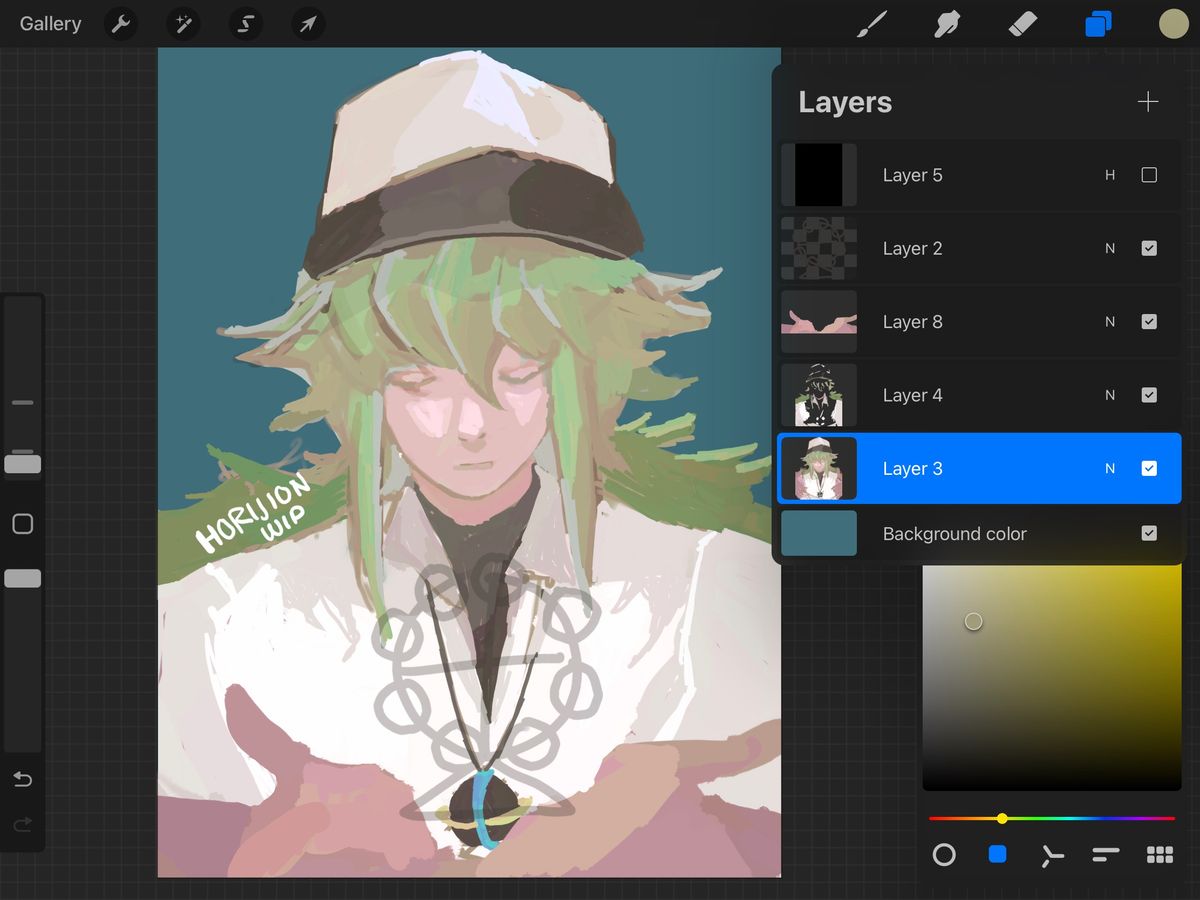Viewport: 1200px width, 900px height.
Task: Show hidden Layer 5 via checkbox
Action: coord(1149,175)
